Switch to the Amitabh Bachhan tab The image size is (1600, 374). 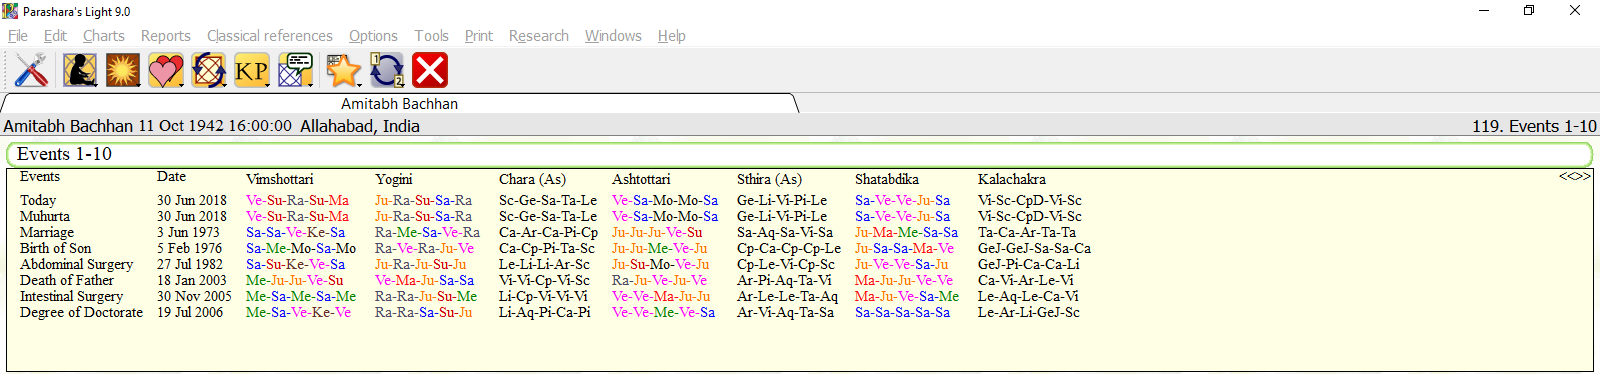coord(399,104)
